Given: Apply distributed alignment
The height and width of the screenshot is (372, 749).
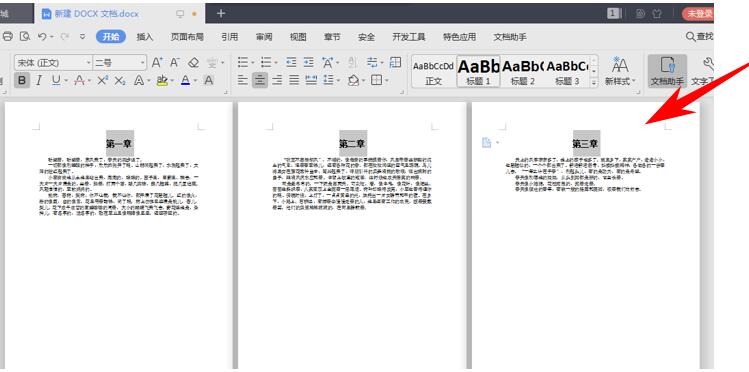Looking at the screenshot, I should point(311,80).
